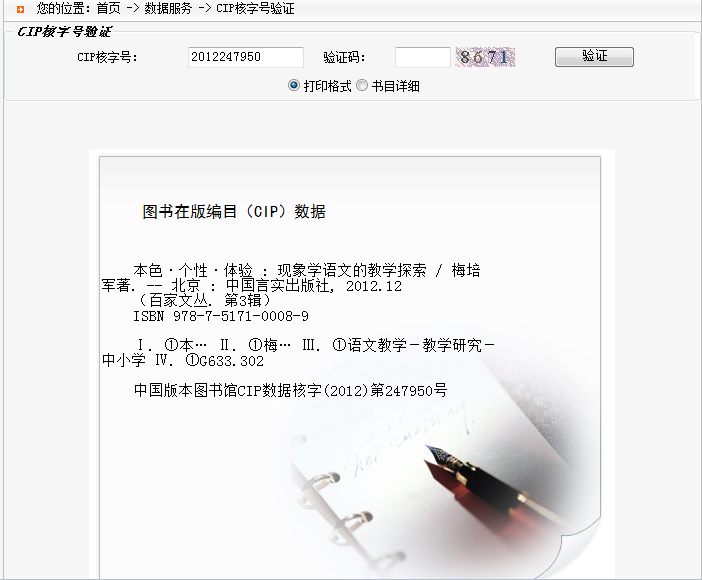
Task: Focus the CIP核字号 input containing 2012247950
Action: (x=246, y=57)
